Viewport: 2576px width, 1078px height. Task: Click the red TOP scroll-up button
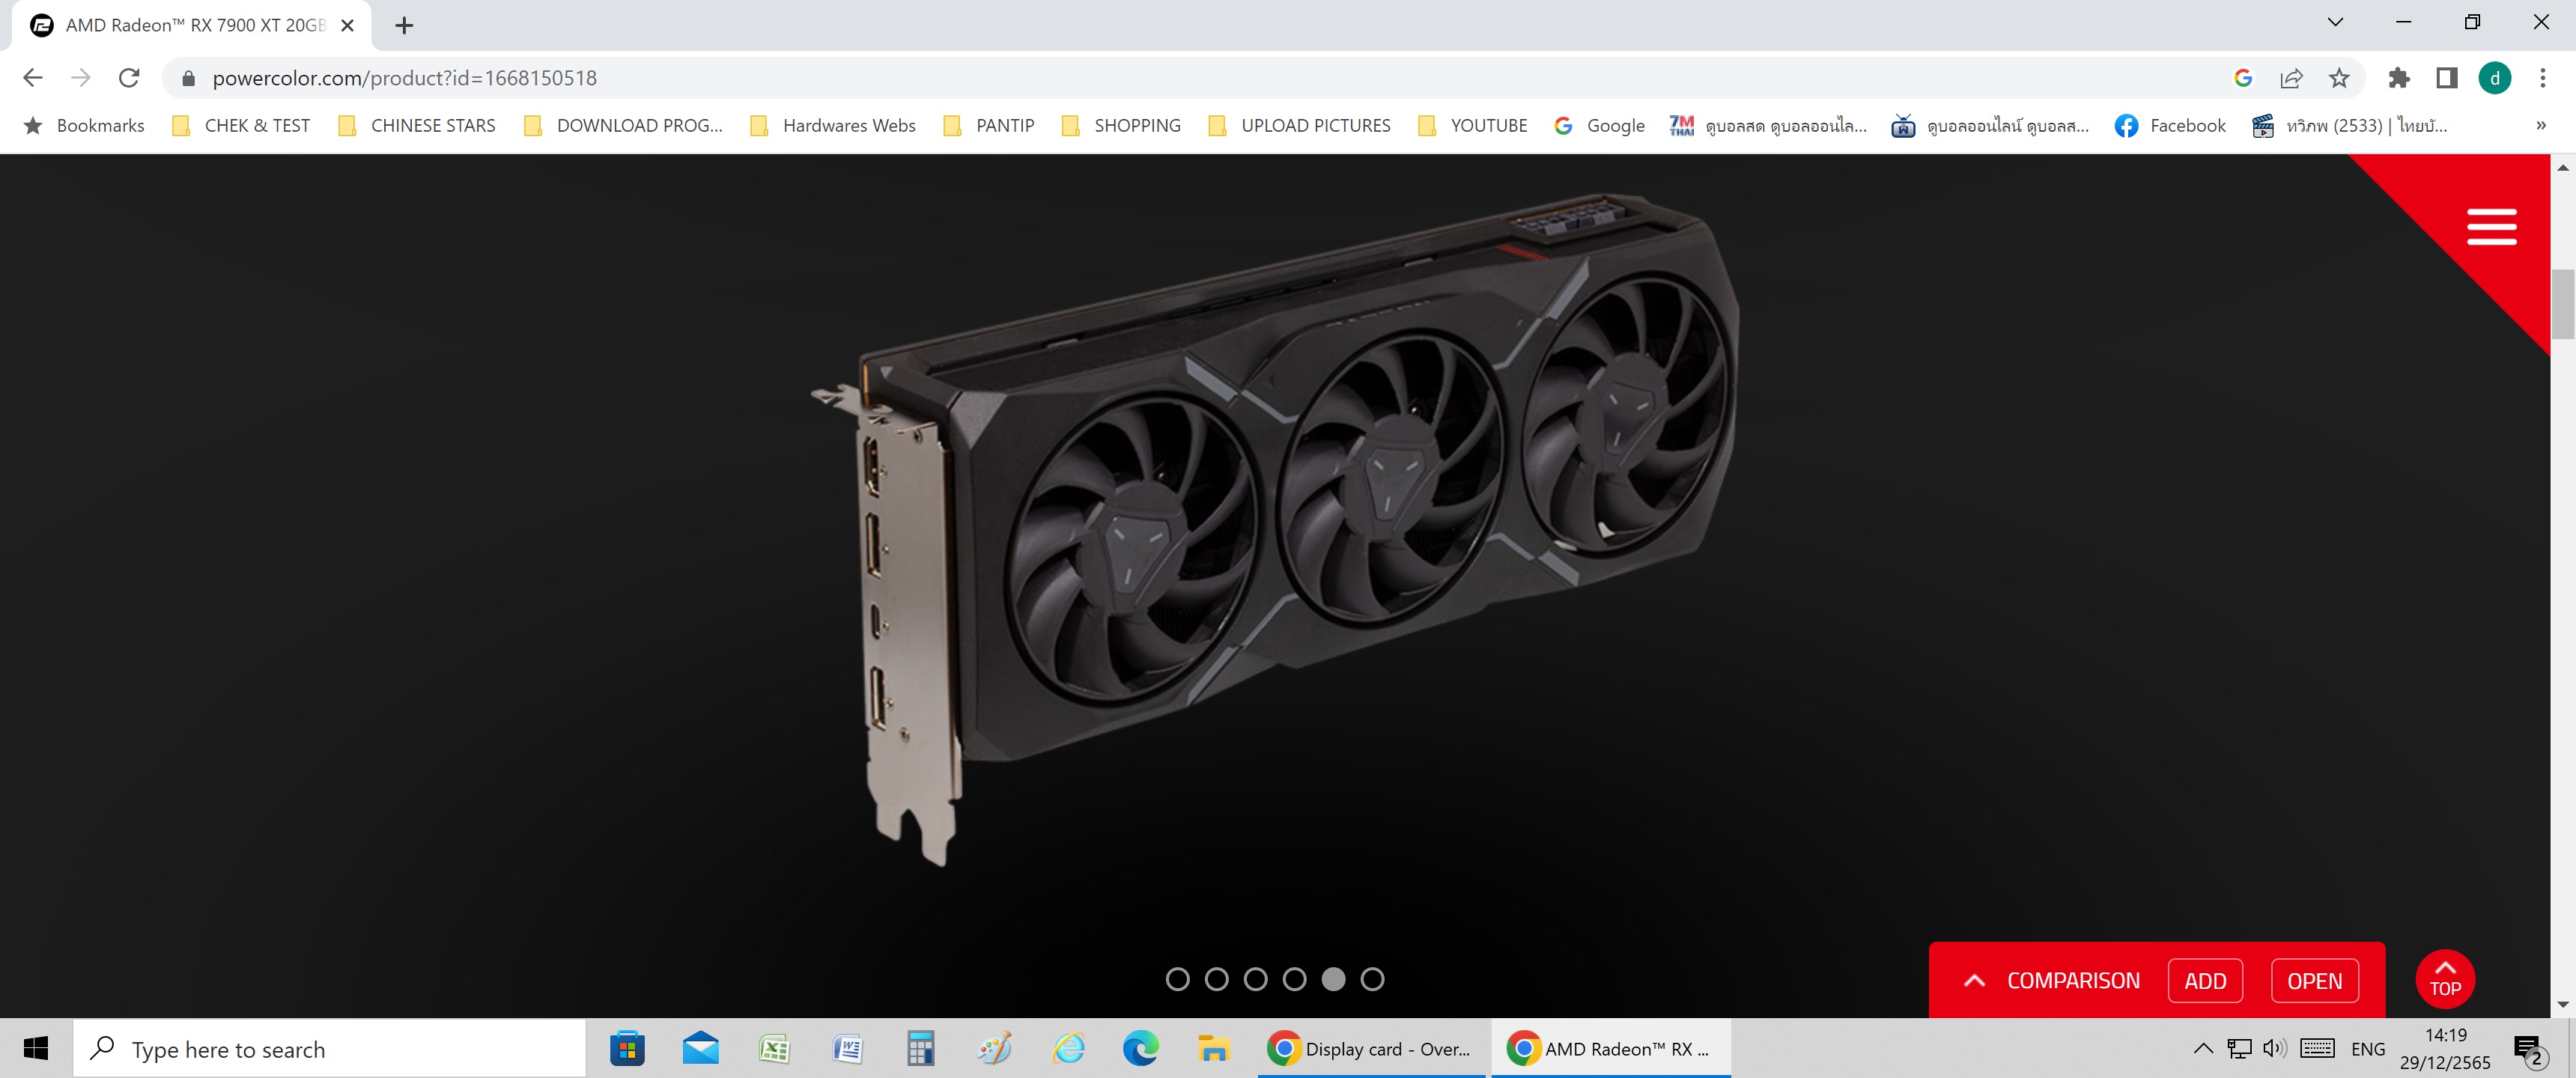point(2444,979)
